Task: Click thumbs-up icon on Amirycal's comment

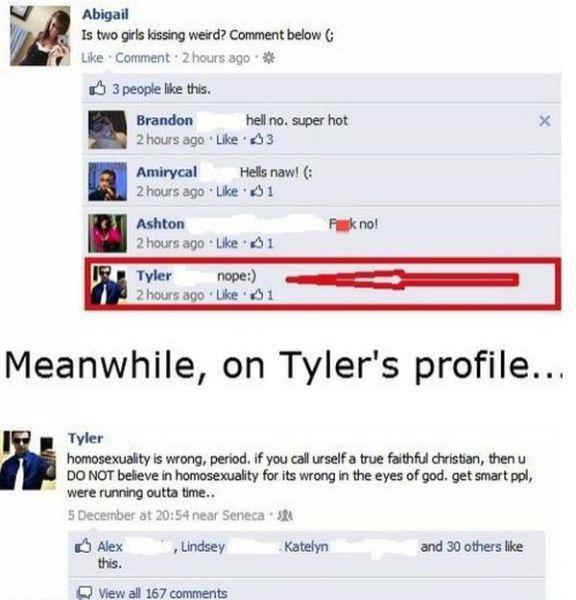Action: pos(256,191)
